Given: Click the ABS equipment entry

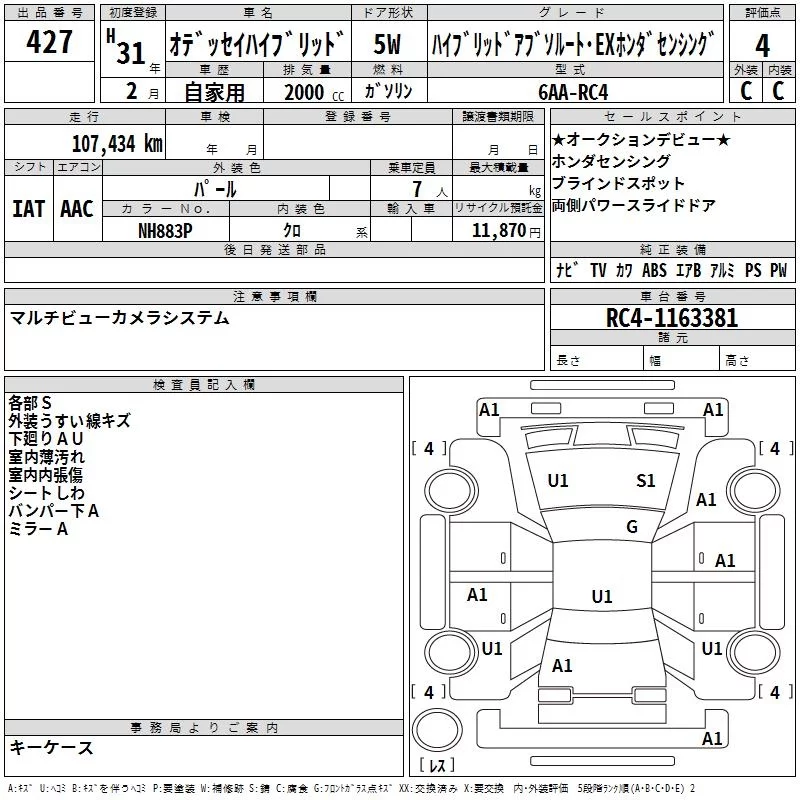Looking at the screenshot, I should point(654,270).
